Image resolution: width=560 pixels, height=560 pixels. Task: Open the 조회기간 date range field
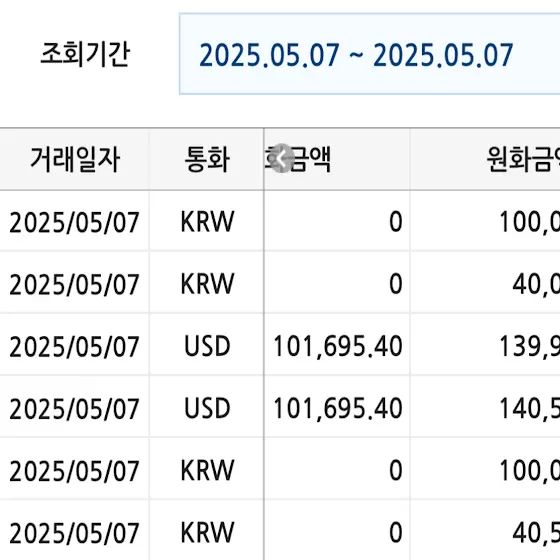pyautogui.click(x=370, y=54)
